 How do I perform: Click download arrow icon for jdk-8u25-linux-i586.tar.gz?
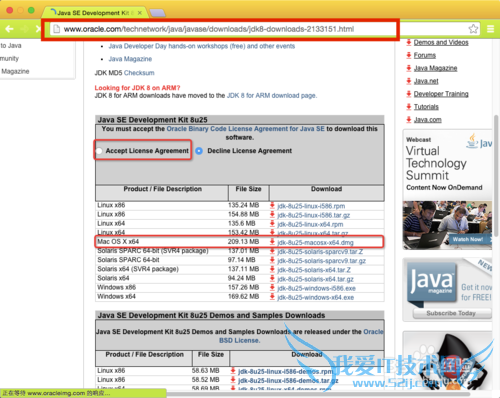272,215
